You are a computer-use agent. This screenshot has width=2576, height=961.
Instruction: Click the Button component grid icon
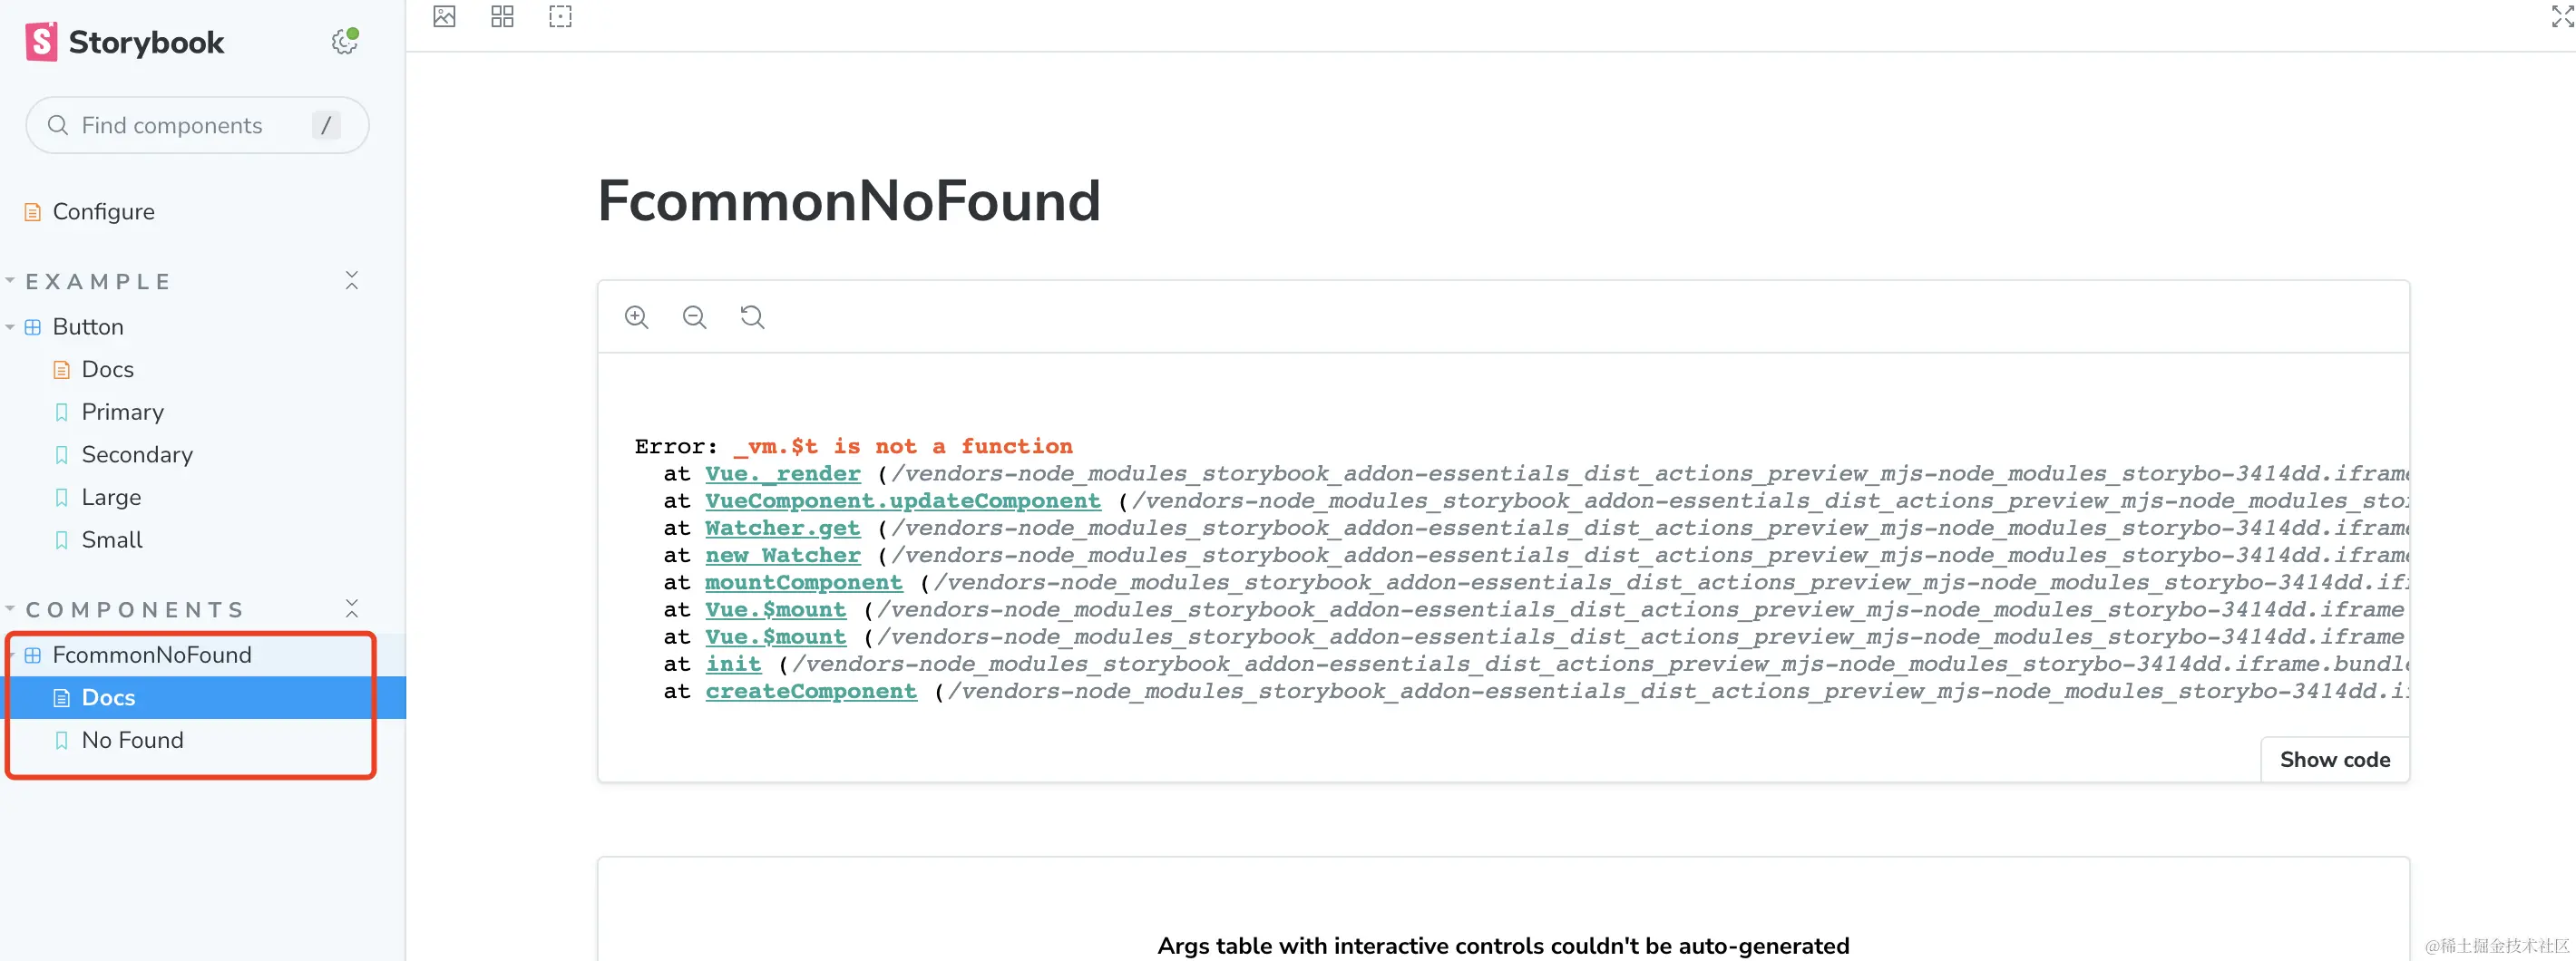[x=33, y=327]
